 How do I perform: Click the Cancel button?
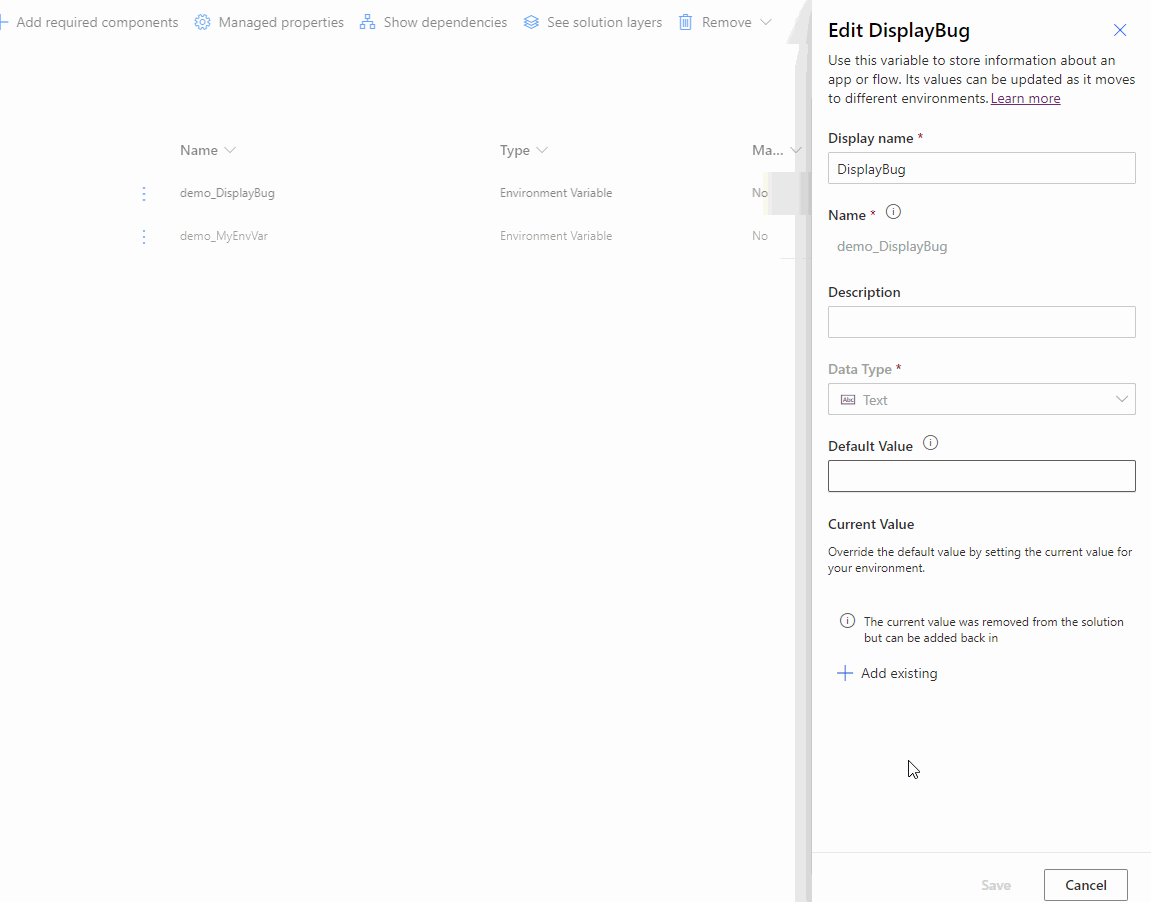[x=1086, y=885]
